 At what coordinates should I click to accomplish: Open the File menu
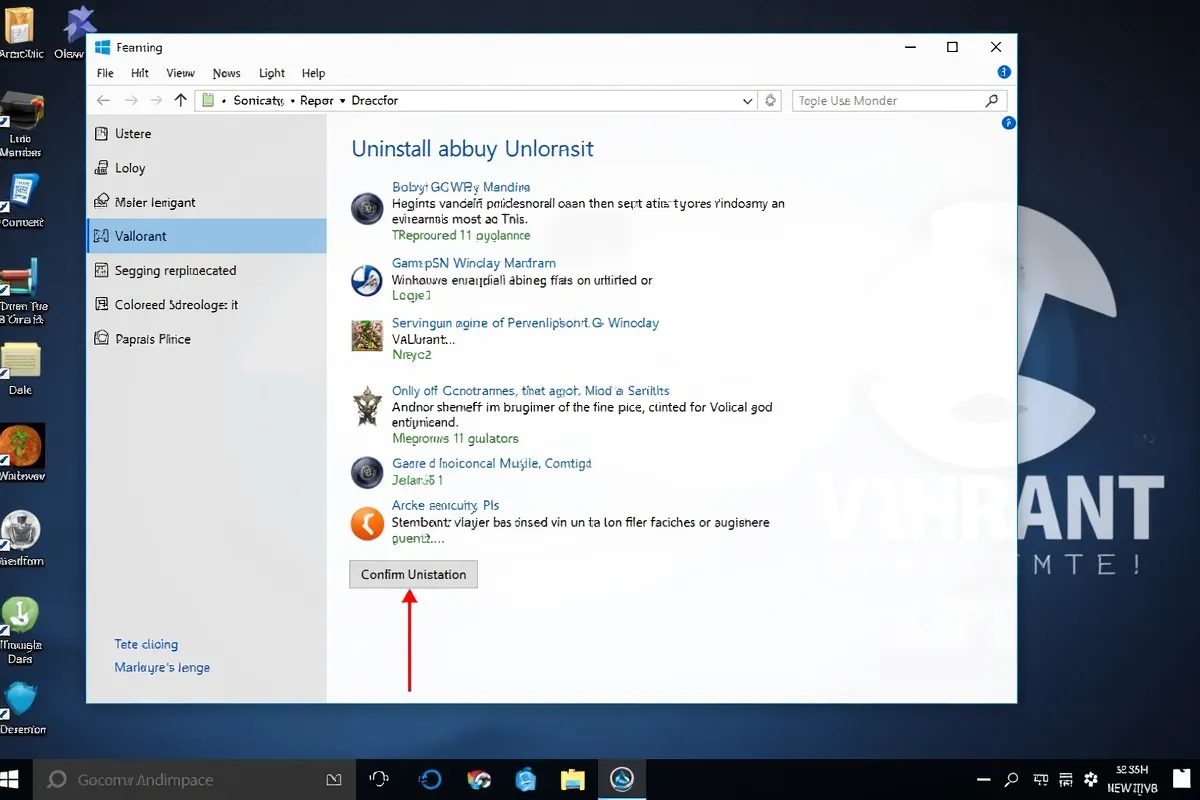point(105,73)
